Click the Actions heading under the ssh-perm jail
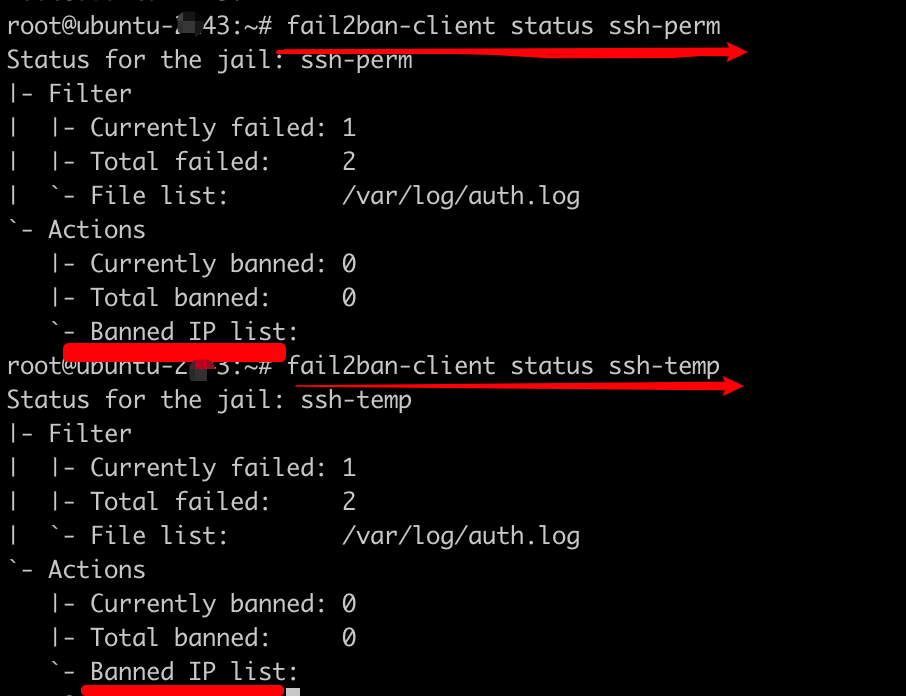Viewport: 906px width, 696px height. (x=96, y=230)
